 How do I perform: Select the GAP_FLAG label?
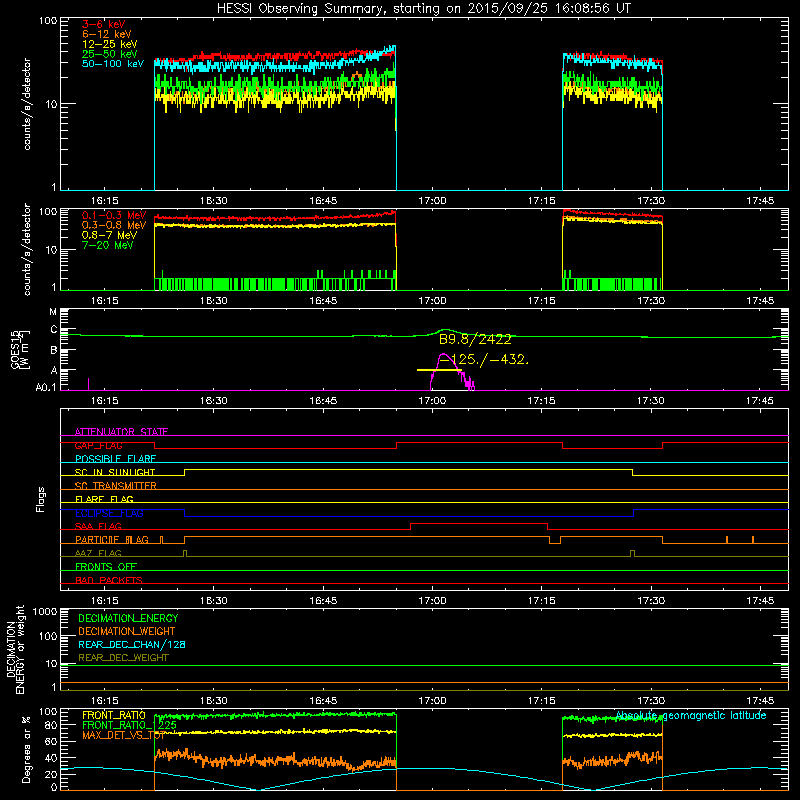point(98,445)
